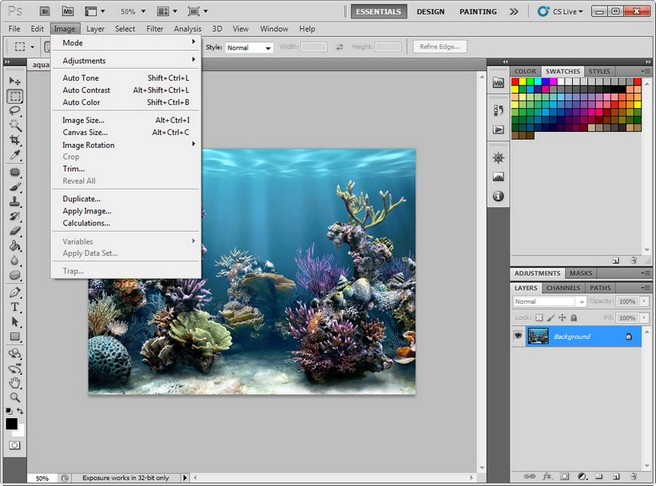The image size is (656, 486).
Task: Click the Background layer thumbnail
Action: click(x=538, y=336)
